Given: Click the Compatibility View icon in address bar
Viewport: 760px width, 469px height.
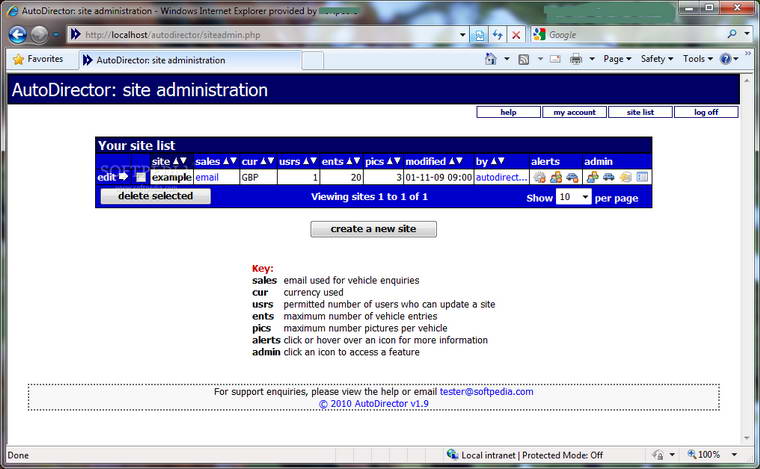Looking at the screenshot, I should point(479,35).
